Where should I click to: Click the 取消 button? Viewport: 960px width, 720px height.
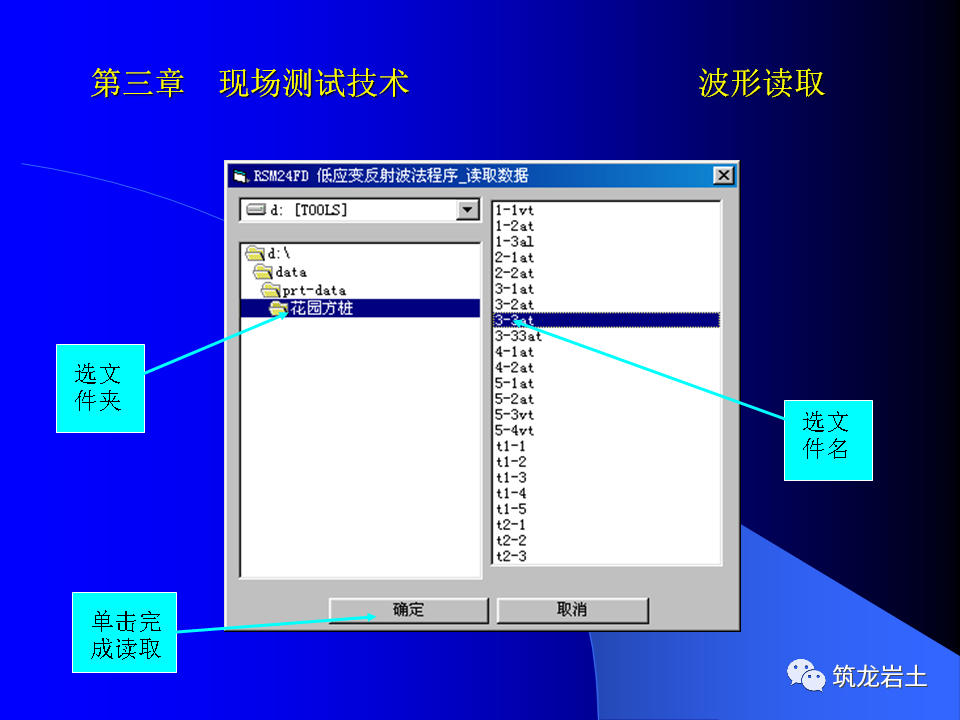[x=572, y=610]
